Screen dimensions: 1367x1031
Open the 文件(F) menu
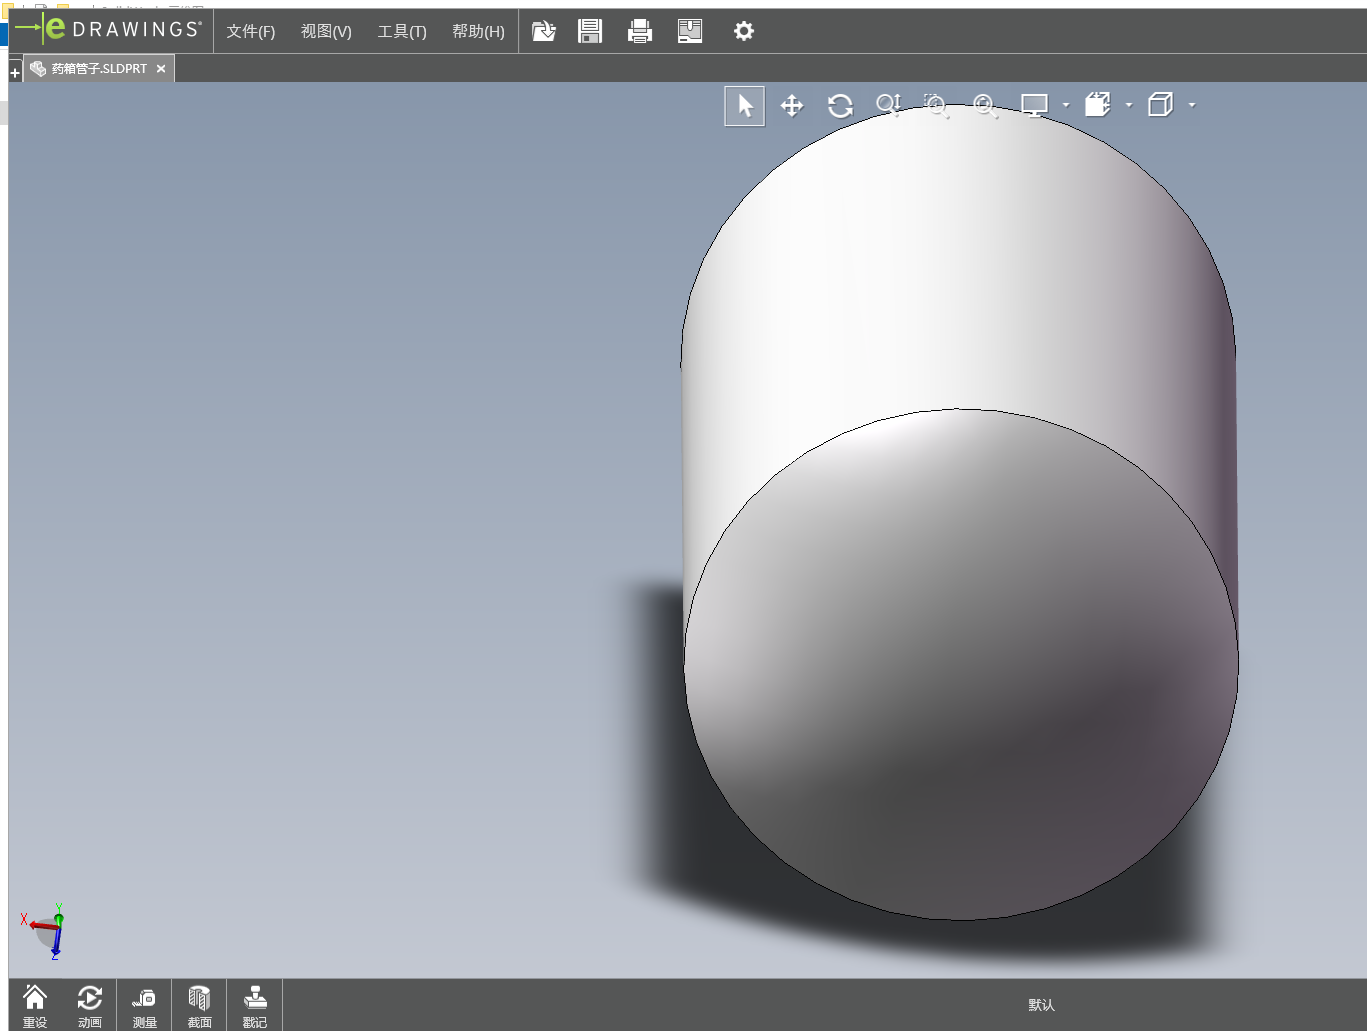tap(250, 31)
